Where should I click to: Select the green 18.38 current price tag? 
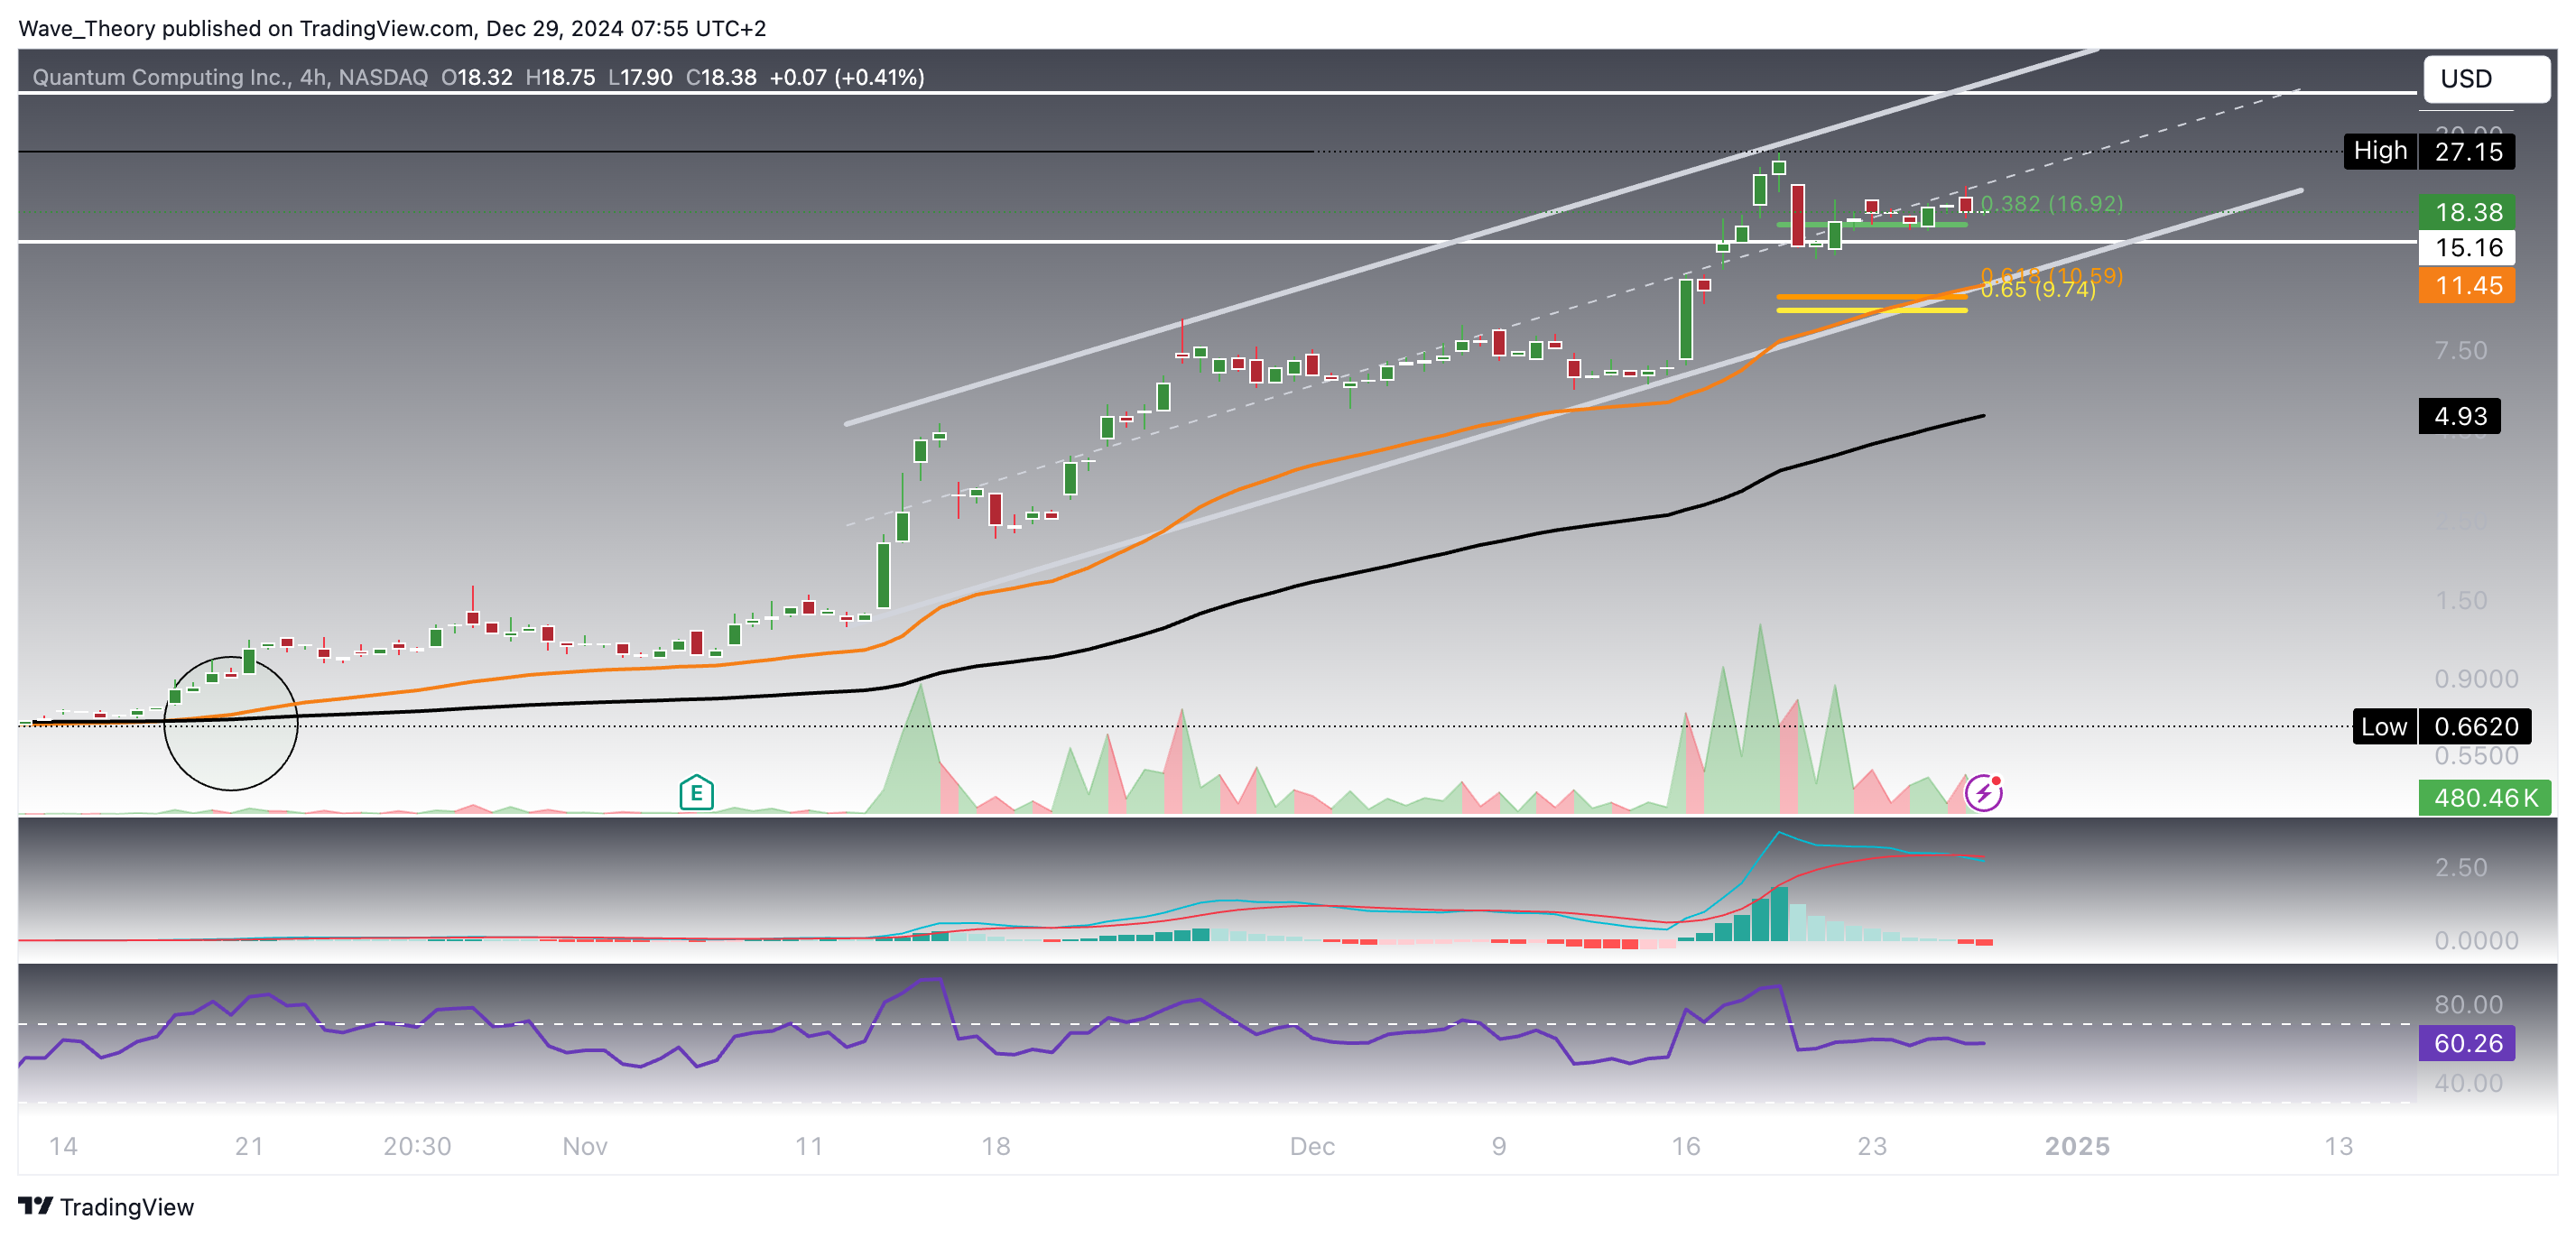click(2467, 212)
